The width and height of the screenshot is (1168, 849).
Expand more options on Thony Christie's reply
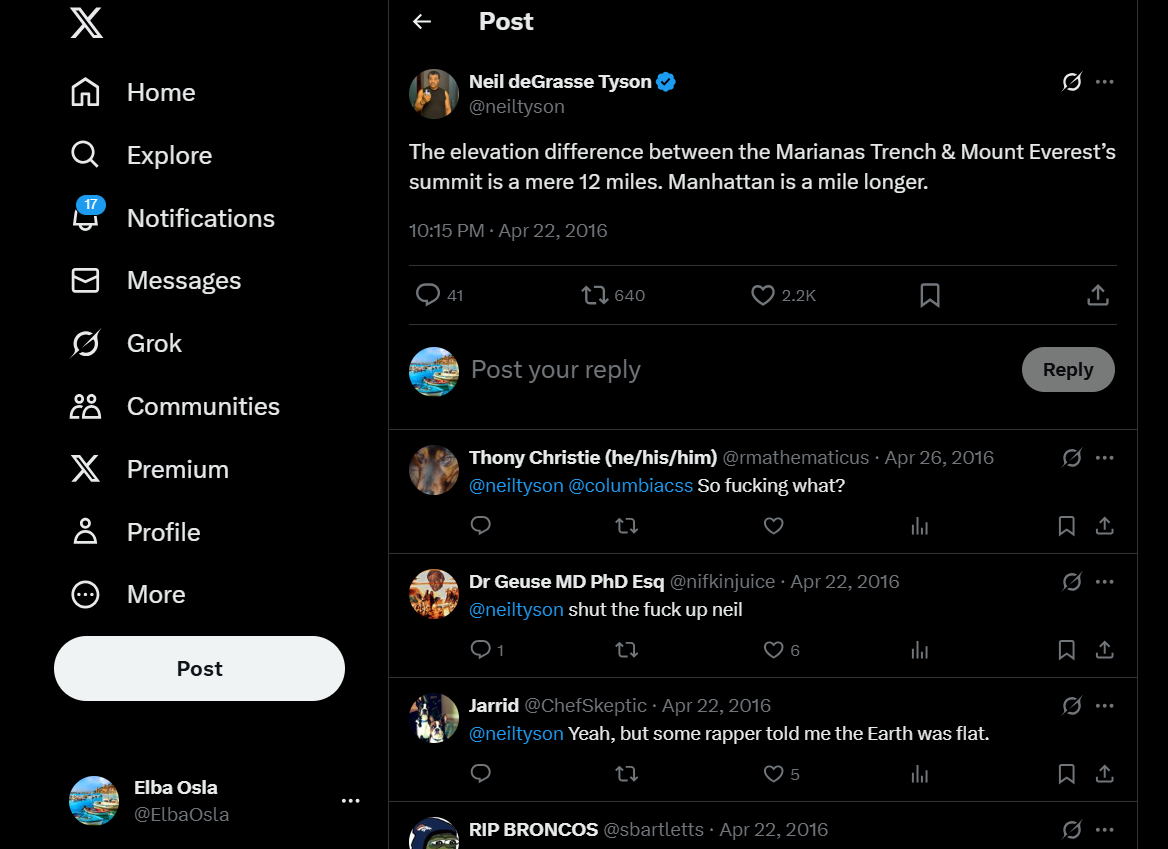tap(1105, 458)
